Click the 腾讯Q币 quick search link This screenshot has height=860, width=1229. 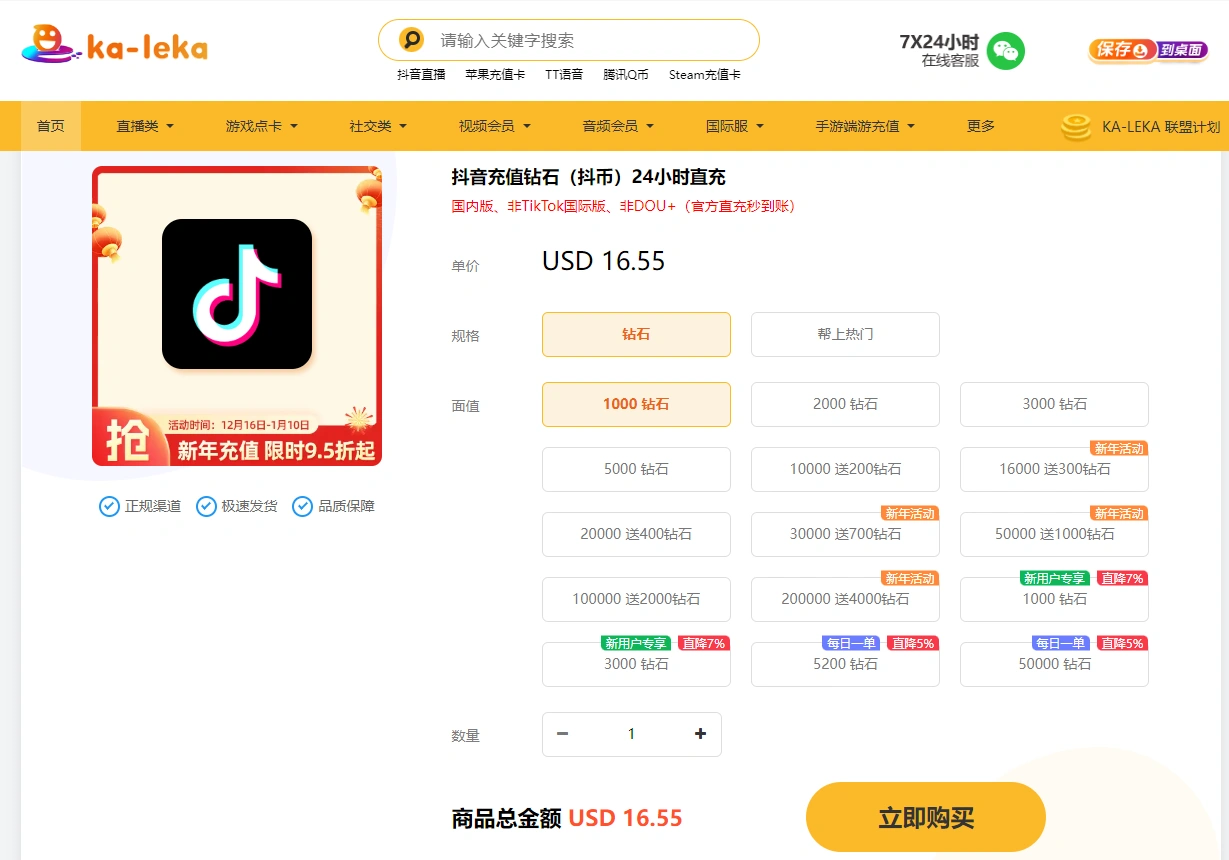coord(626,74)
